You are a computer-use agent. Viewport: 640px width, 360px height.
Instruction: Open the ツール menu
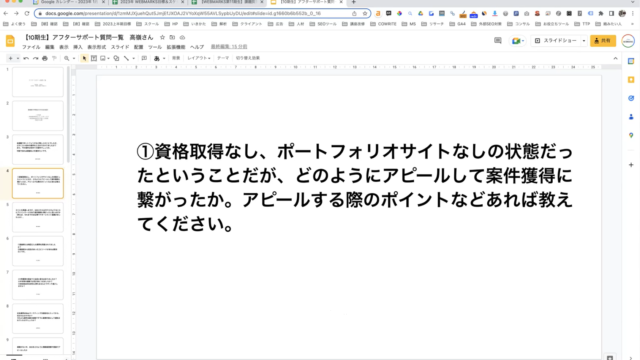155,47
